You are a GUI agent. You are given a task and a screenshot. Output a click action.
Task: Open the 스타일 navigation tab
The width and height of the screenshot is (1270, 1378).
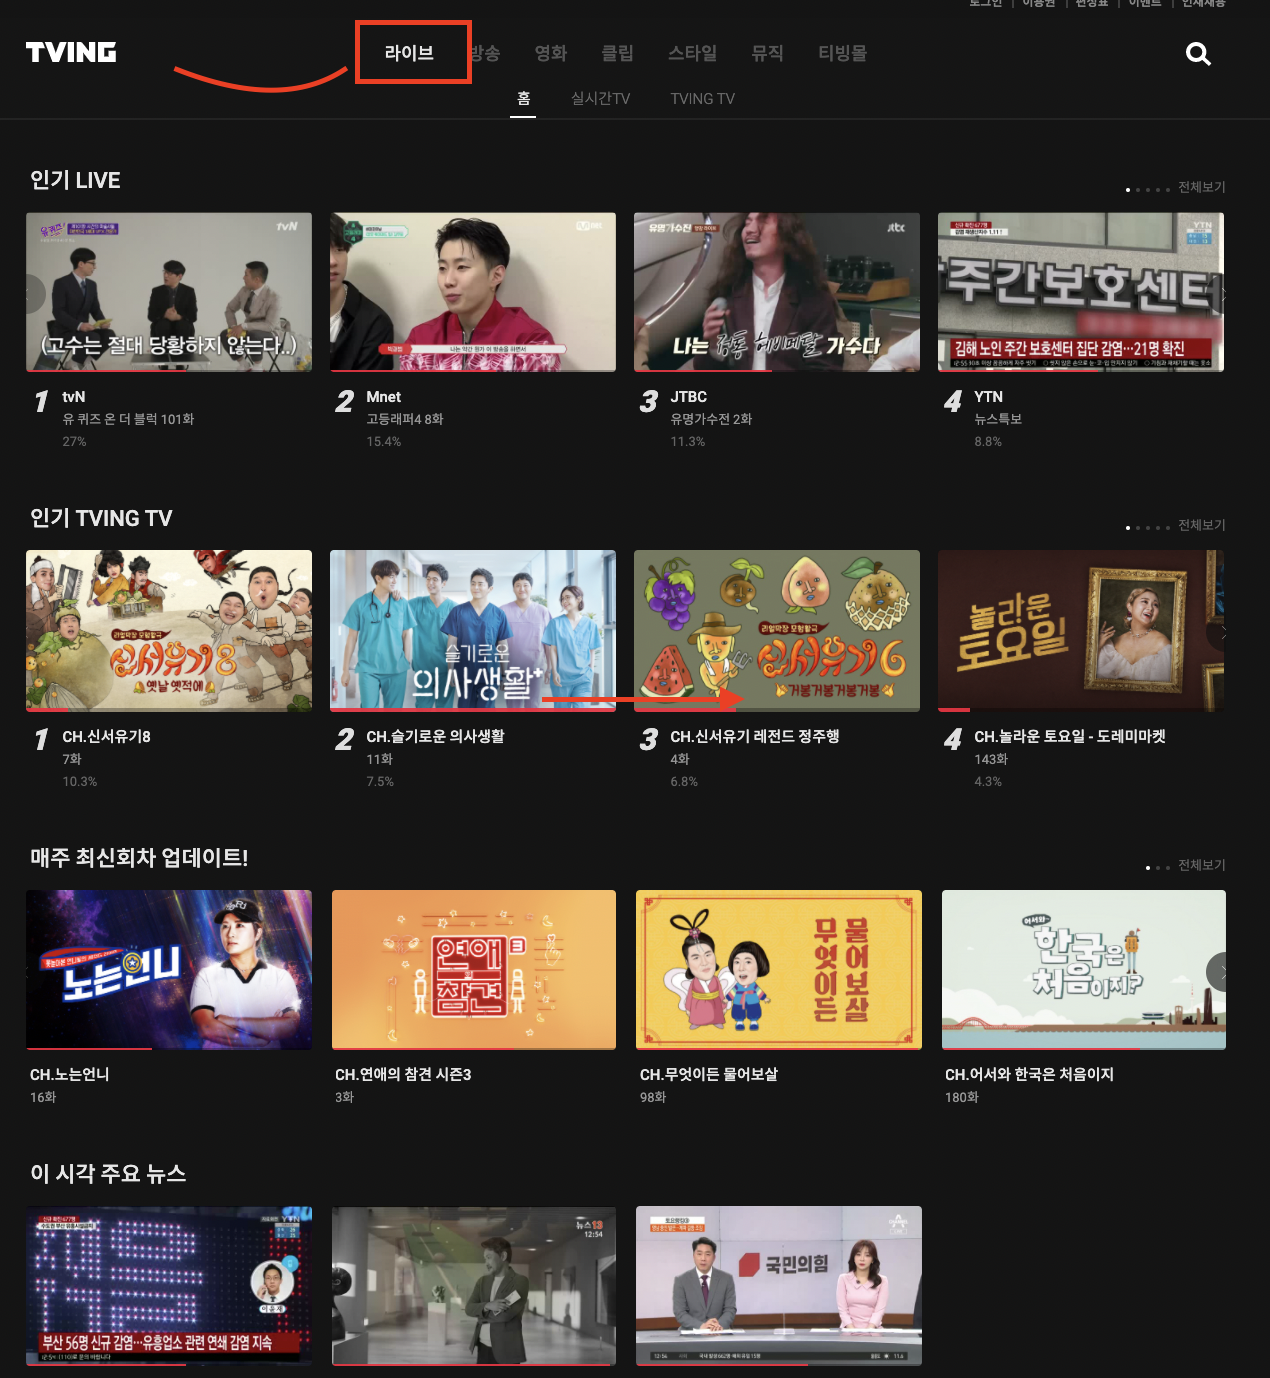[692, 53]
